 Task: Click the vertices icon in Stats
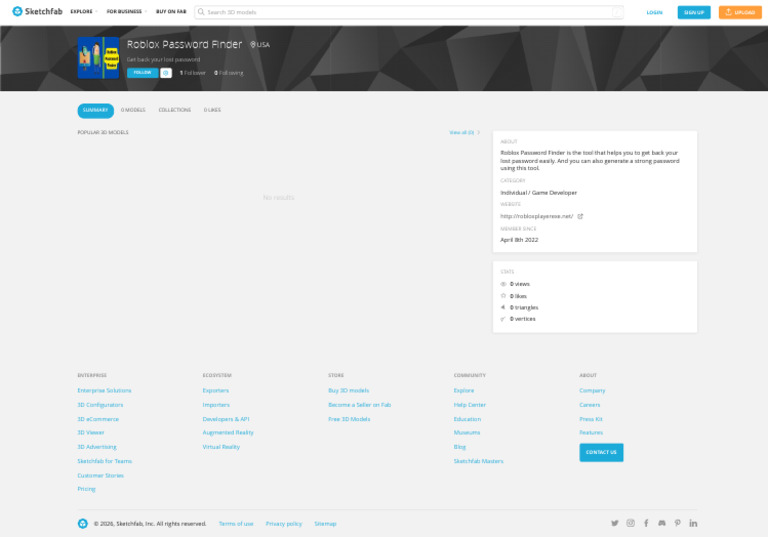click(503, 319)
